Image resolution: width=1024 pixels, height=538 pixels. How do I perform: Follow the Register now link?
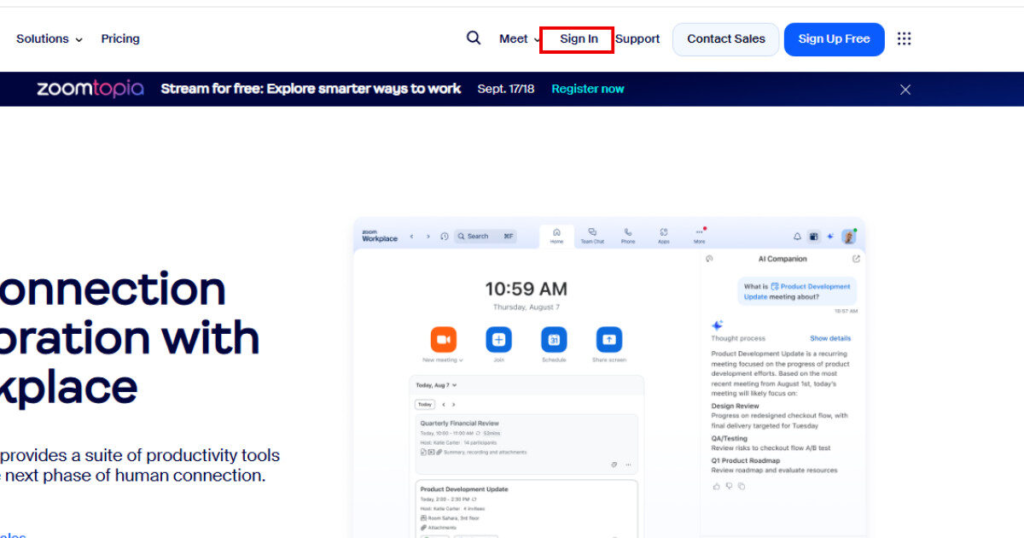(x=588, y=89)
